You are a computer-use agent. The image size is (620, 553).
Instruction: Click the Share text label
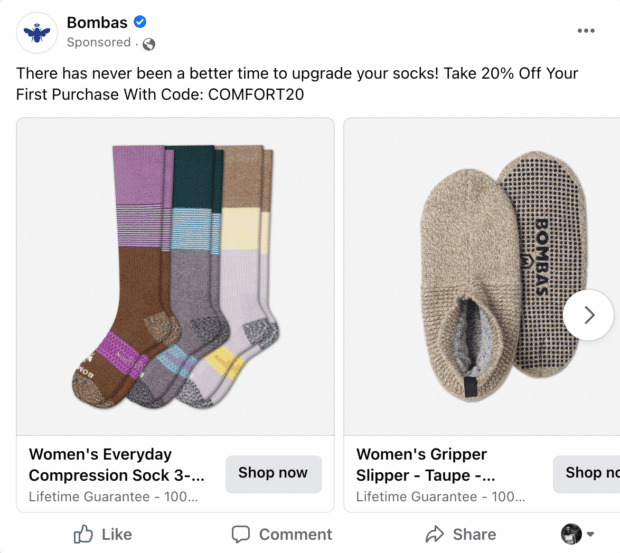point(474,534)
